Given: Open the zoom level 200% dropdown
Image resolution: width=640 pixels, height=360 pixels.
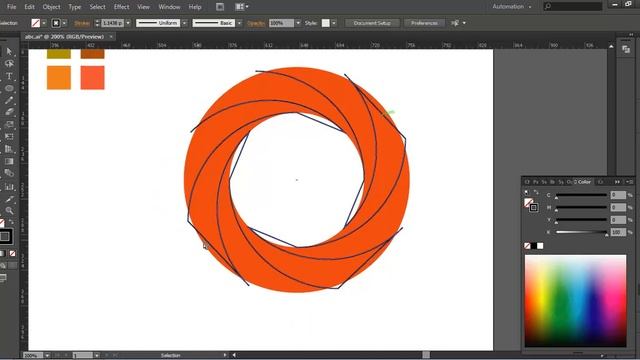Looking at the screenshot, I should click(x=47, y=356).
